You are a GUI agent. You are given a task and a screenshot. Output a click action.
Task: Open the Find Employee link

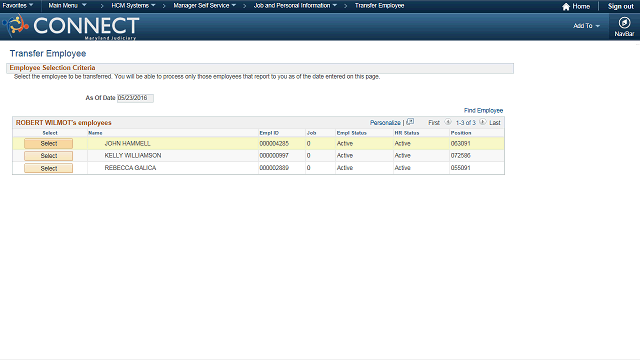pos(483,111)
